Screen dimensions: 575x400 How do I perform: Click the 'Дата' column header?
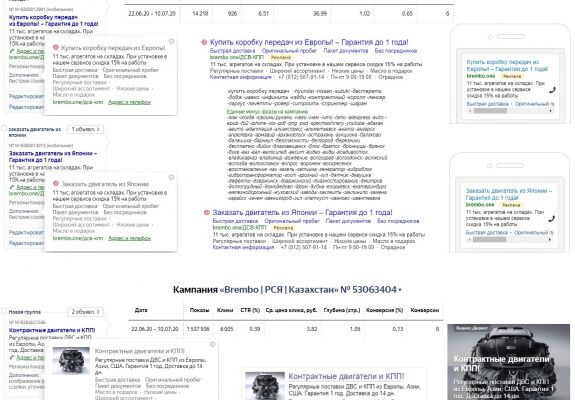click(x=141, y=310)
